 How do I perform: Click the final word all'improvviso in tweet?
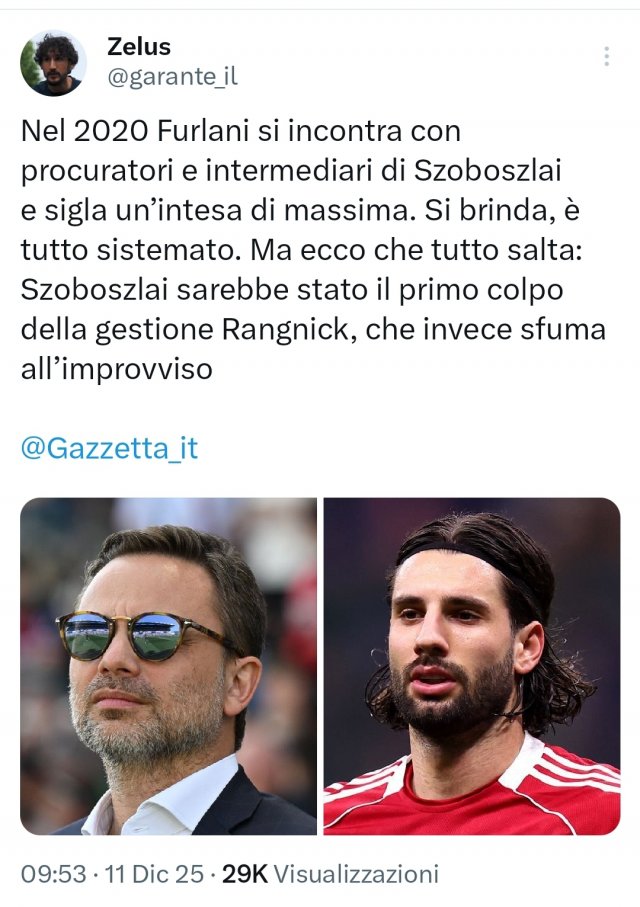(x=117, y=370)
